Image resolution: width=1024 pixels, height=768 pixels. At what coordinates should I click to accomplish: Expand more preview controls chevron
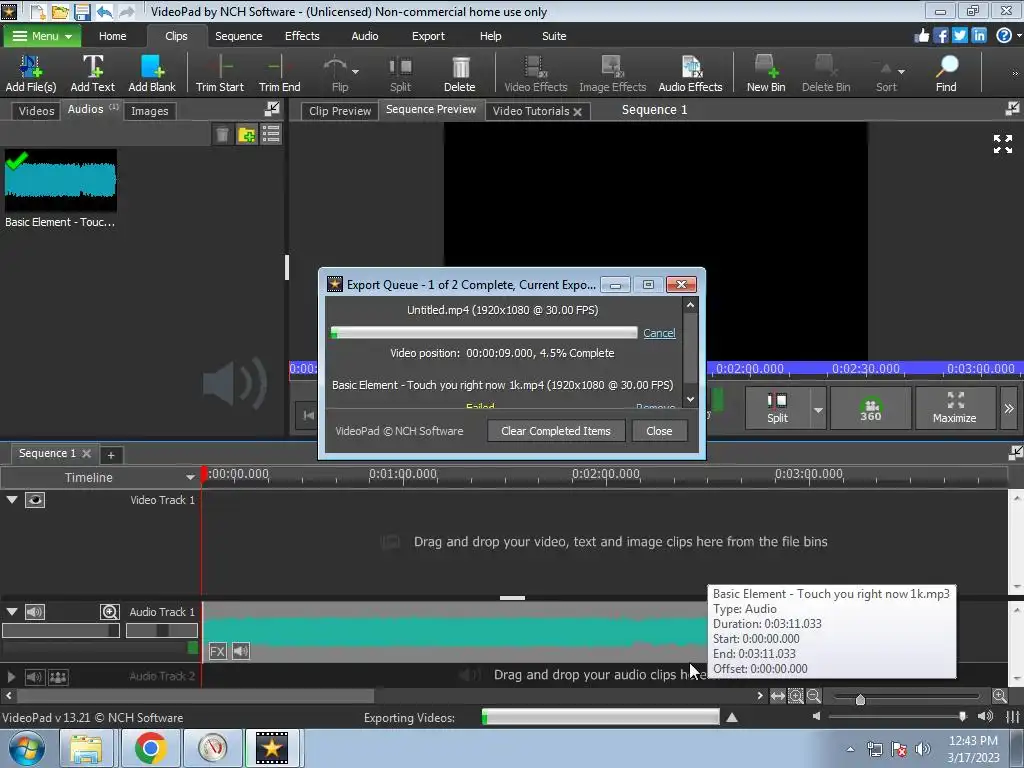click(1009, 408)
